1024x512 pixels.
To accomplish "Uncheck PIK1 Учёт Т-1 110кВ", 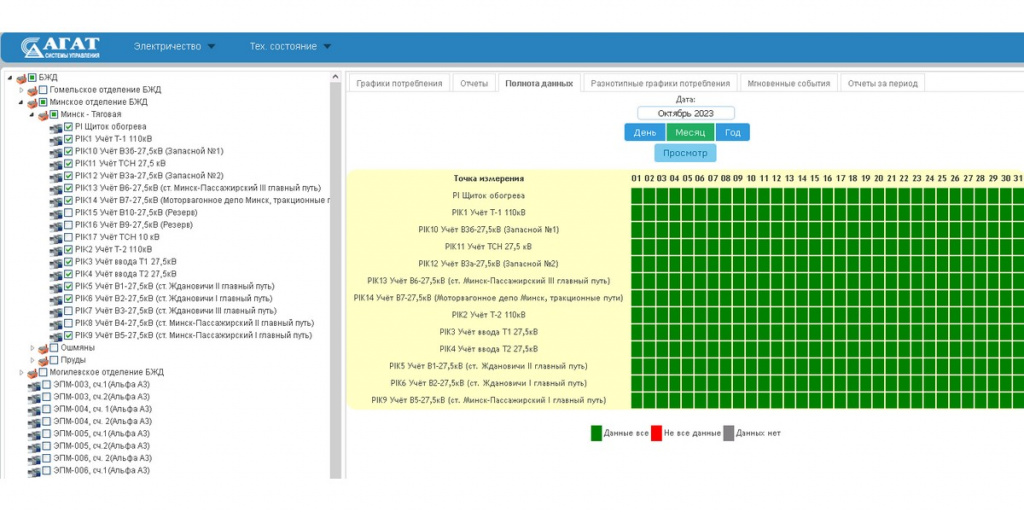I will [69, 139].
